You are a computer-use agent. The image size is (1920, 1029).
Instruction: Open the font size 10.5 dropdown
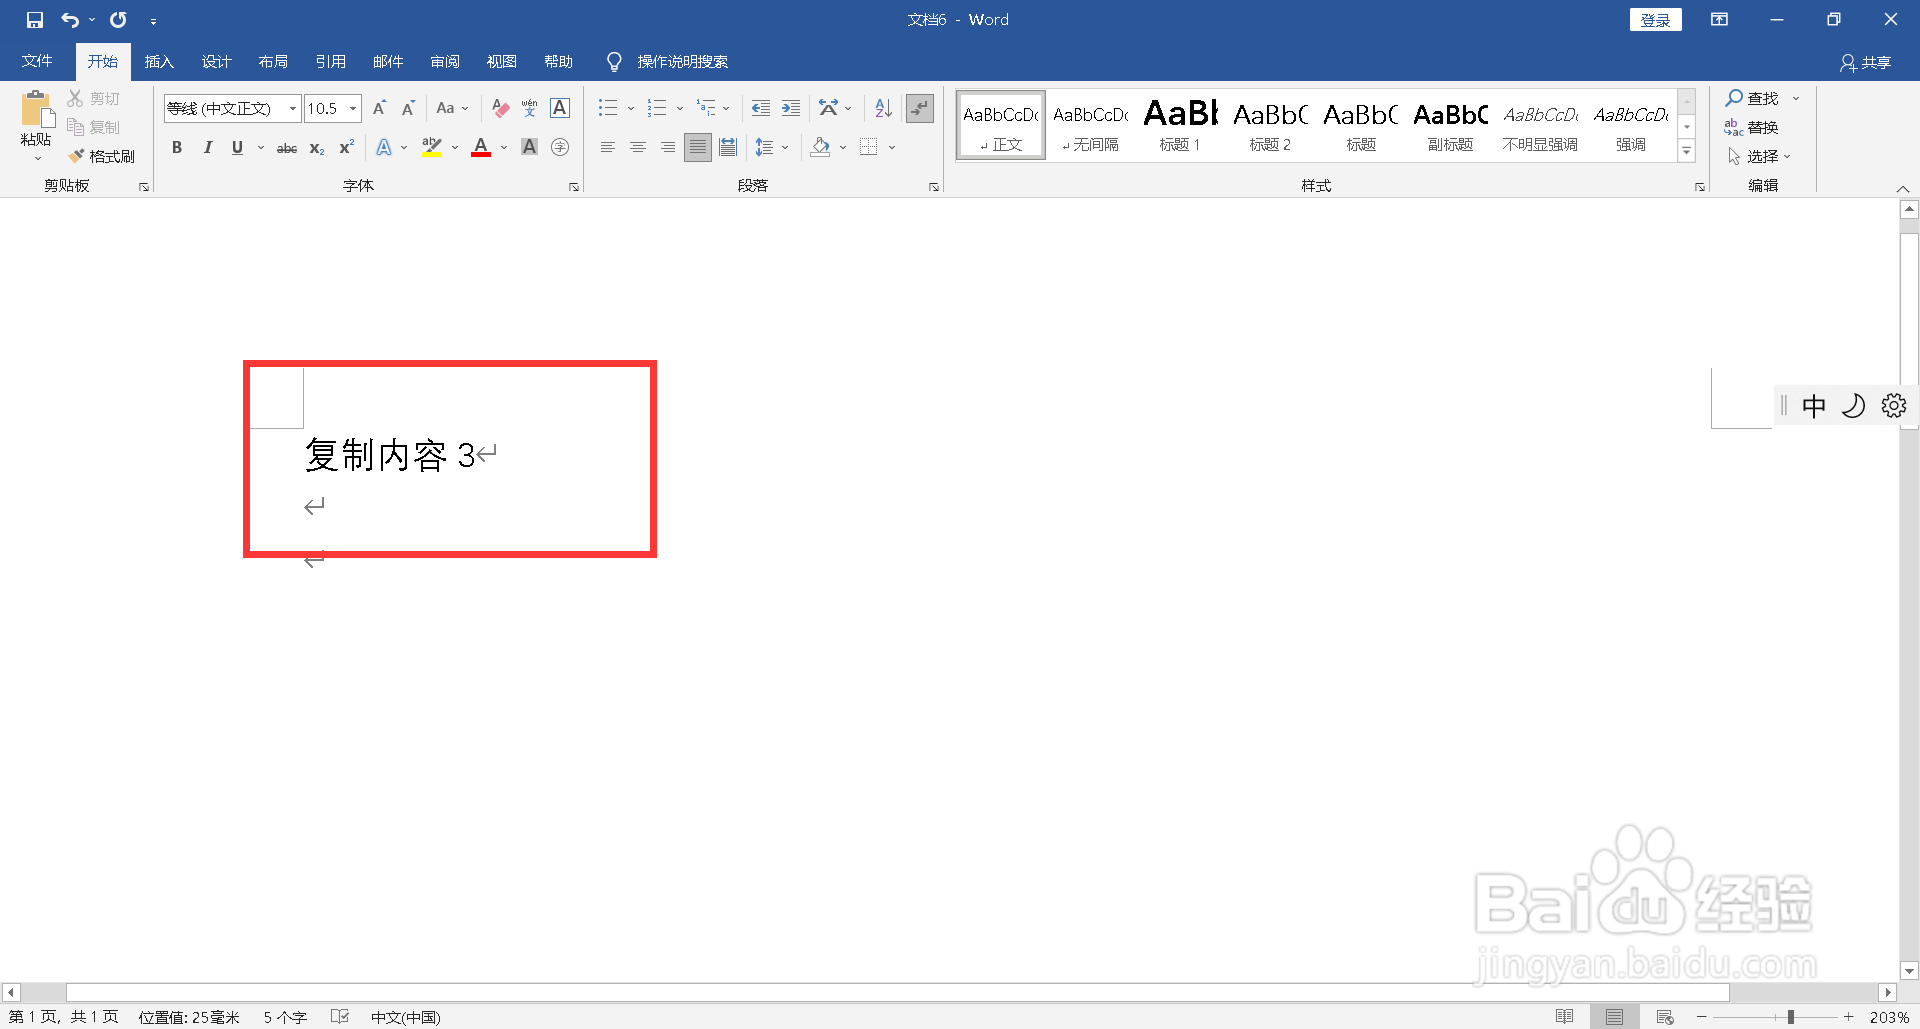click(353, 108)
